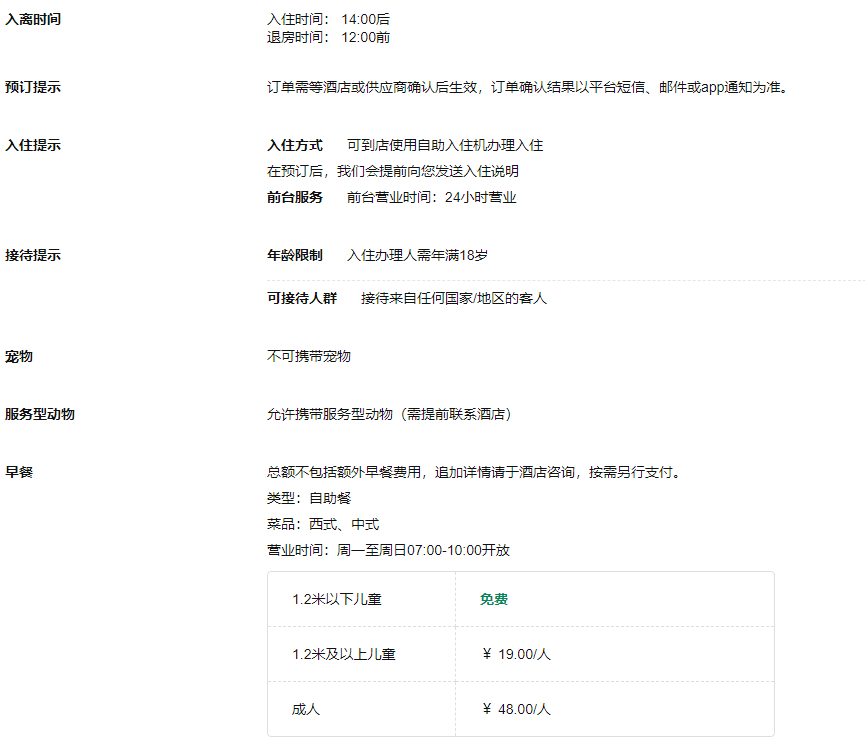The width and height of the screenshot is (865, 750).
Task: Click the 入离时间 section heading
Action: coord(33,19)
